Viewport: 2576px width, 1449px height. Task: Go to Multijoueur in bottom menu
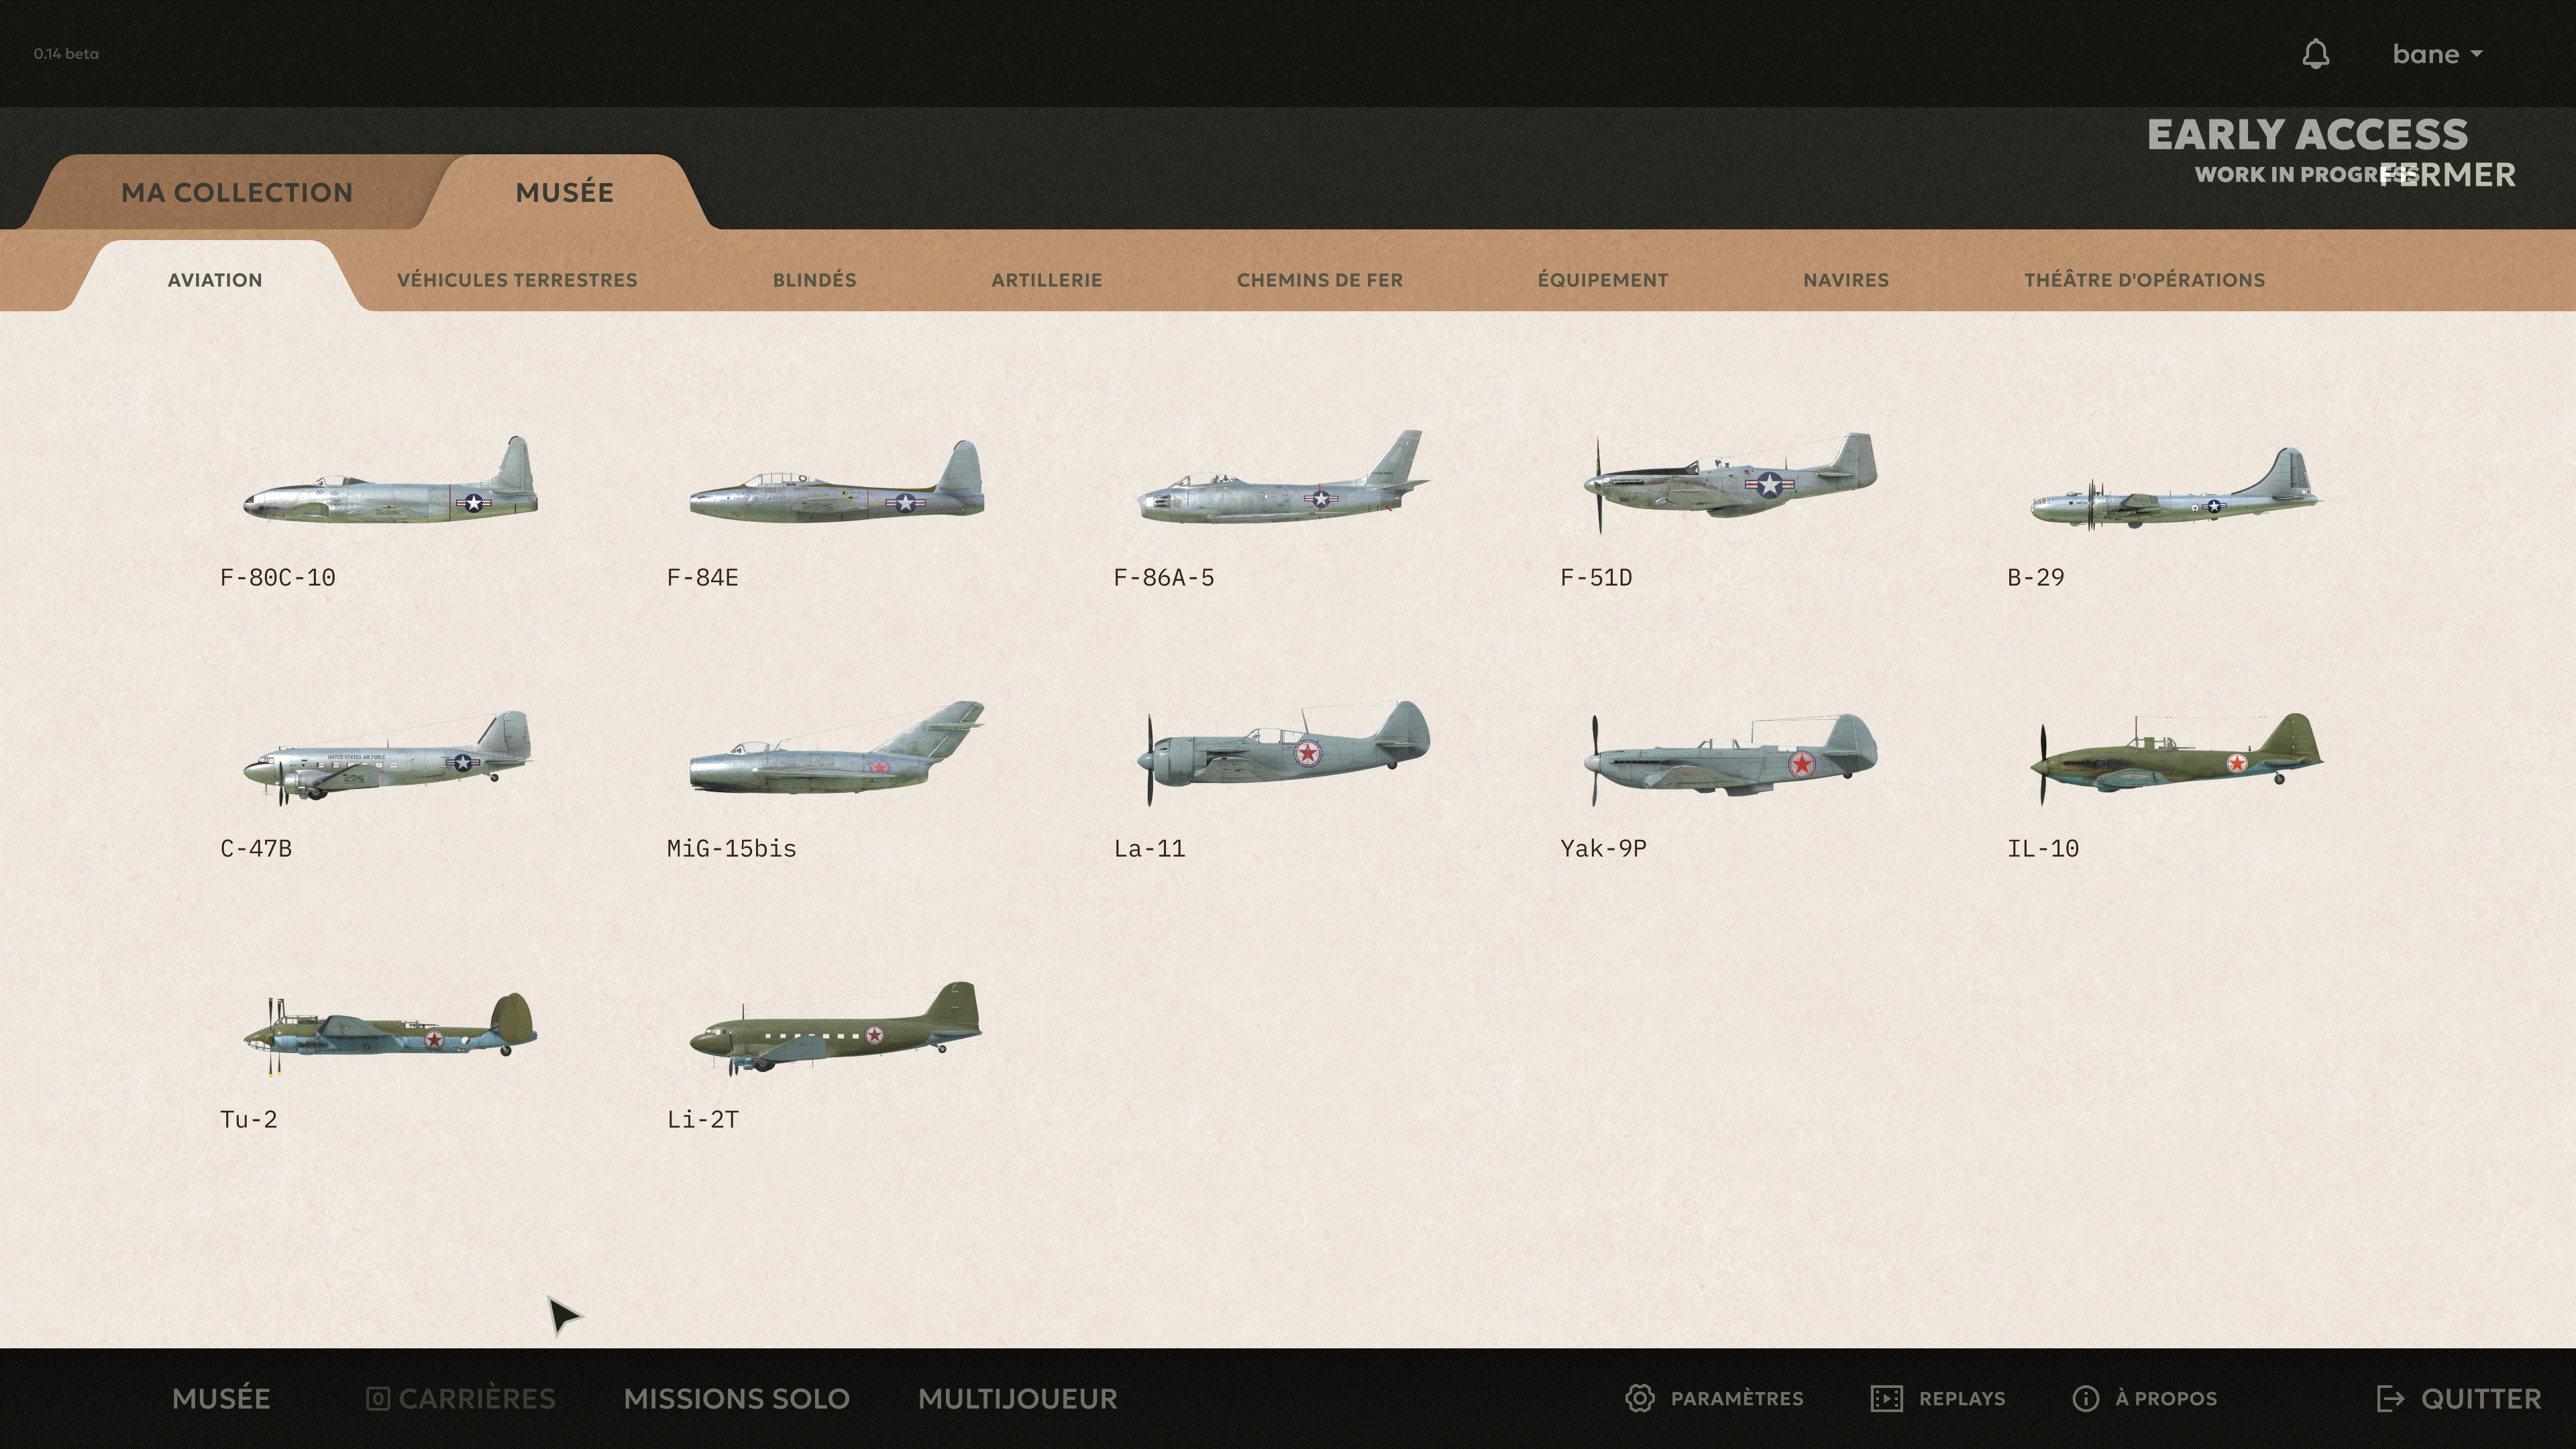click(x=1018, y=1398)
